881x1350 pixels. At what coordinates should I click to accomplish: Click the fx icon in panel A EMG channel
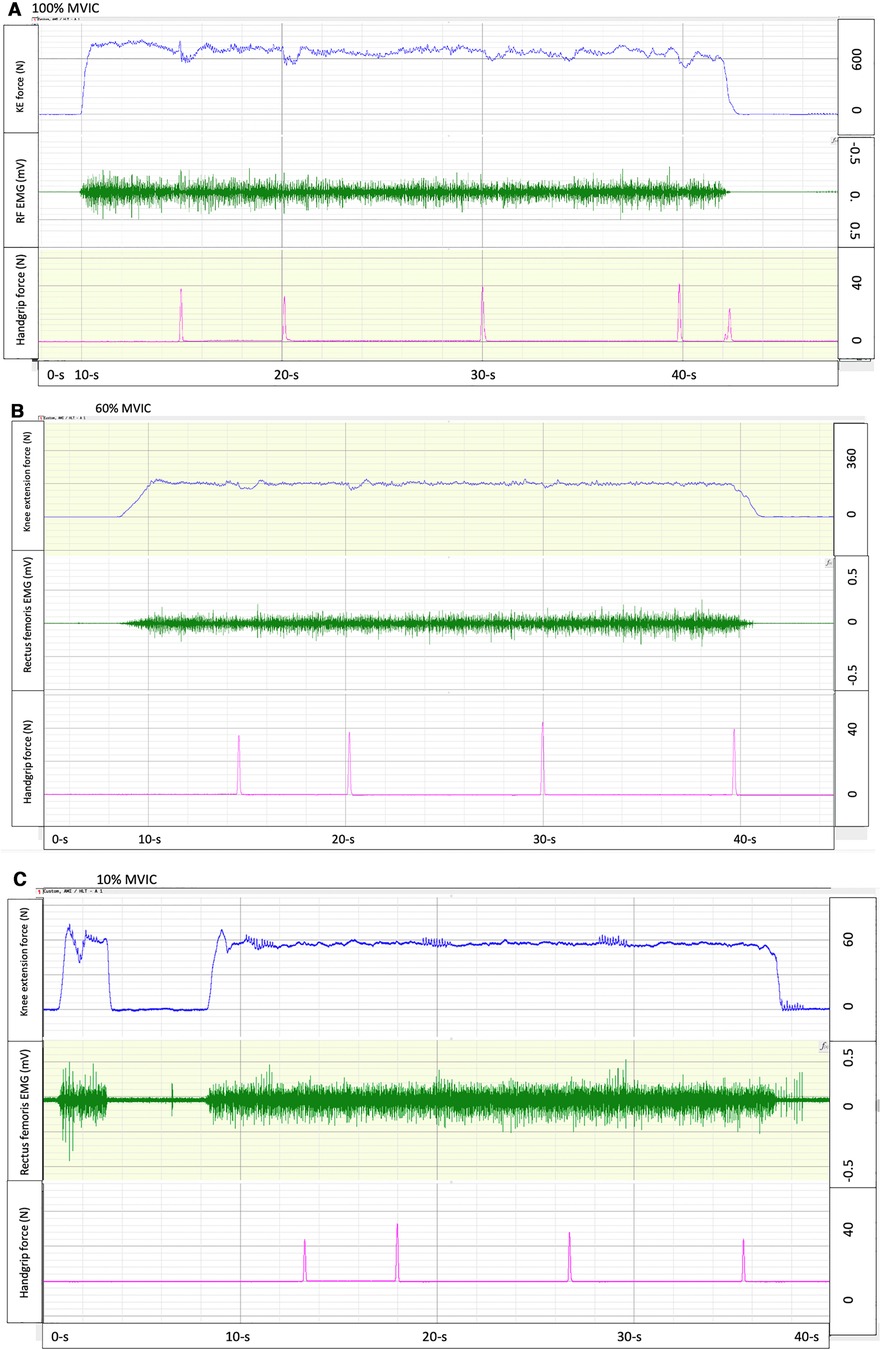pos(834,142)
